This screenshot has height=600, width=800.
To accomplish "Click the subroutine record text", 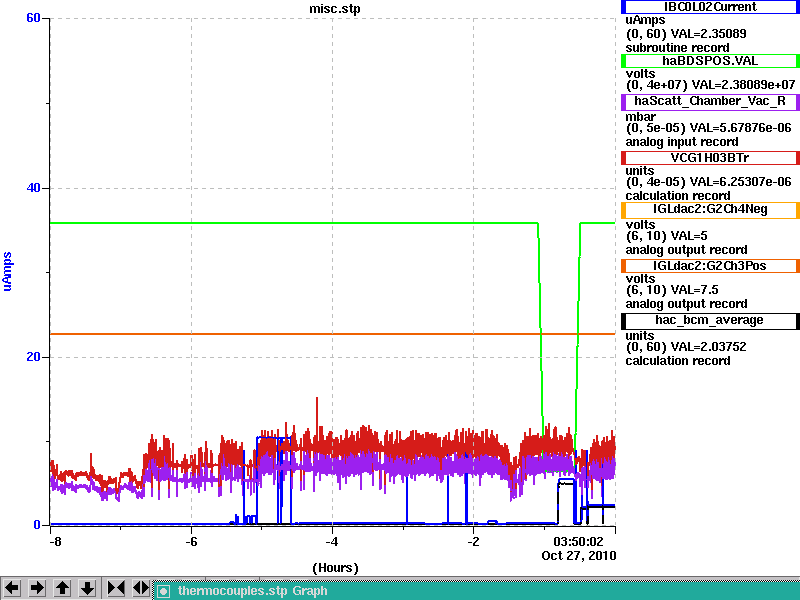I will (678, 48).
